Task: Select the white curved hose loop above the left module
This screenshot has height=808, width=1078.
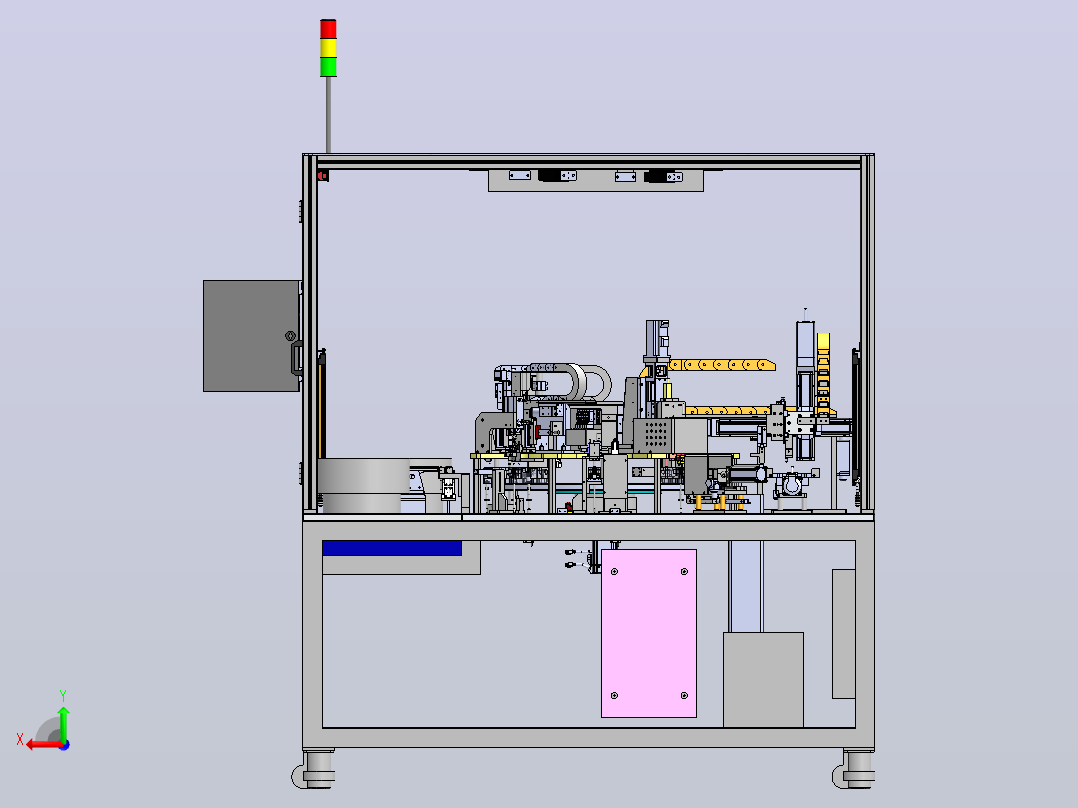Action: 578,382
